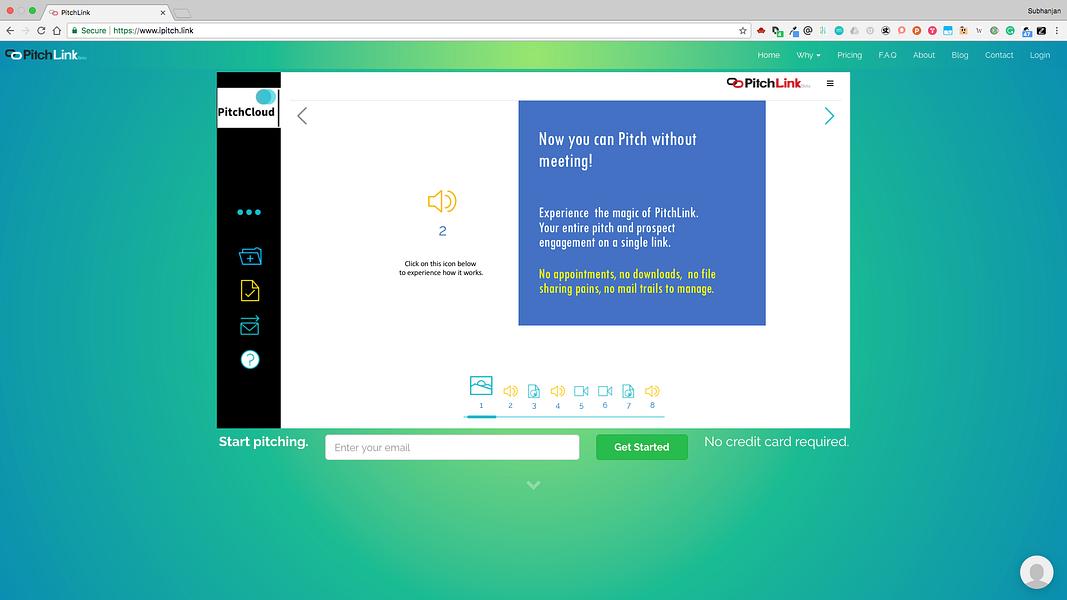Select audio item 8 in slide strip
The height and width of the screenshot is (600, 1067).
click(652, 391)
